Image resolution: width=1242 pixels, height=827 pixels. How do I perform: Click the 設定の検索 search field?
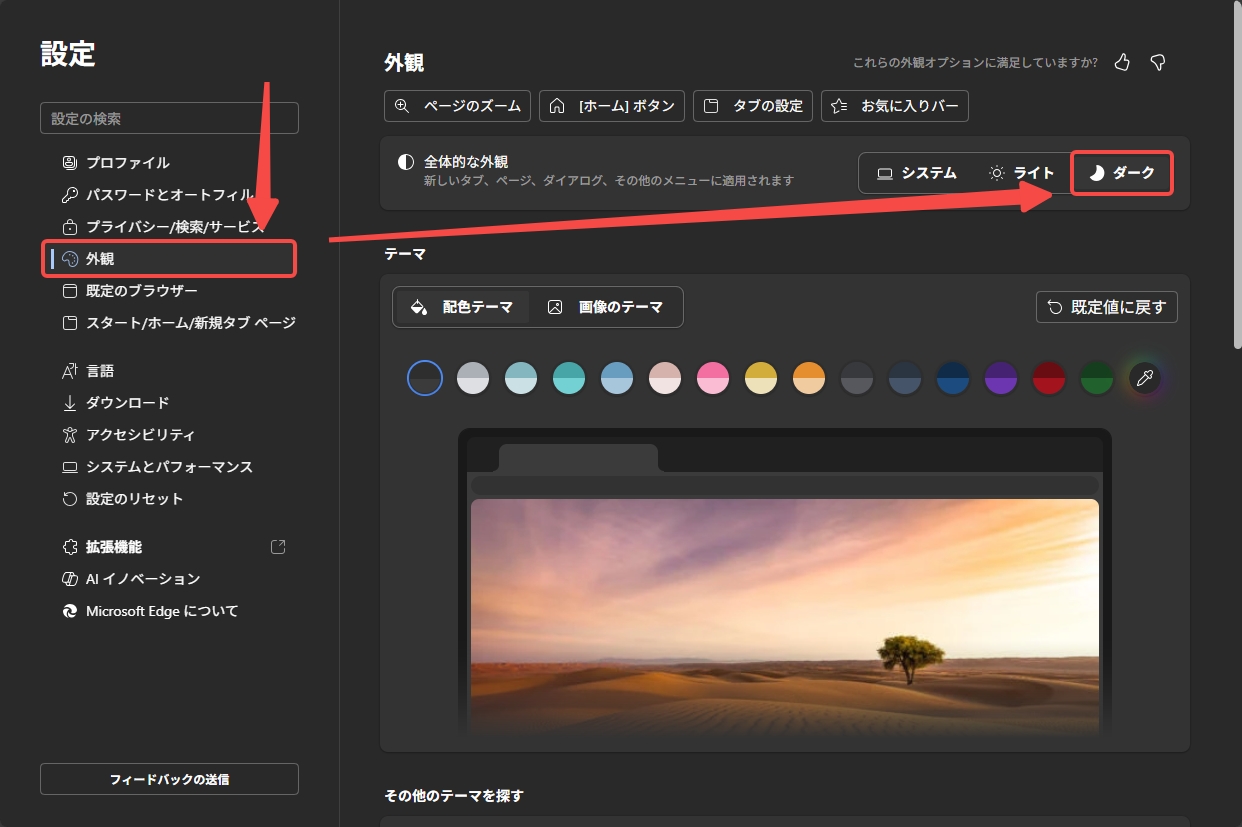[169, 118]
